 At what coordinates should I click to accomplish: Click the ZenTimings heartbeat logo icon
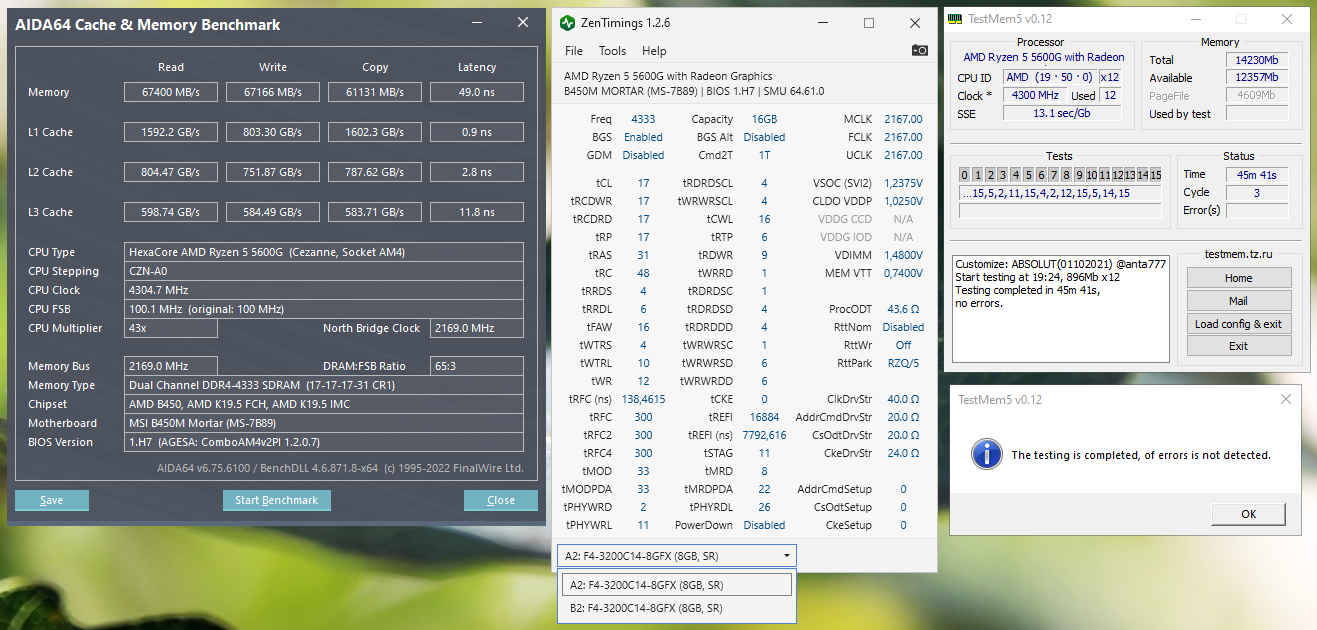[567, 23]
